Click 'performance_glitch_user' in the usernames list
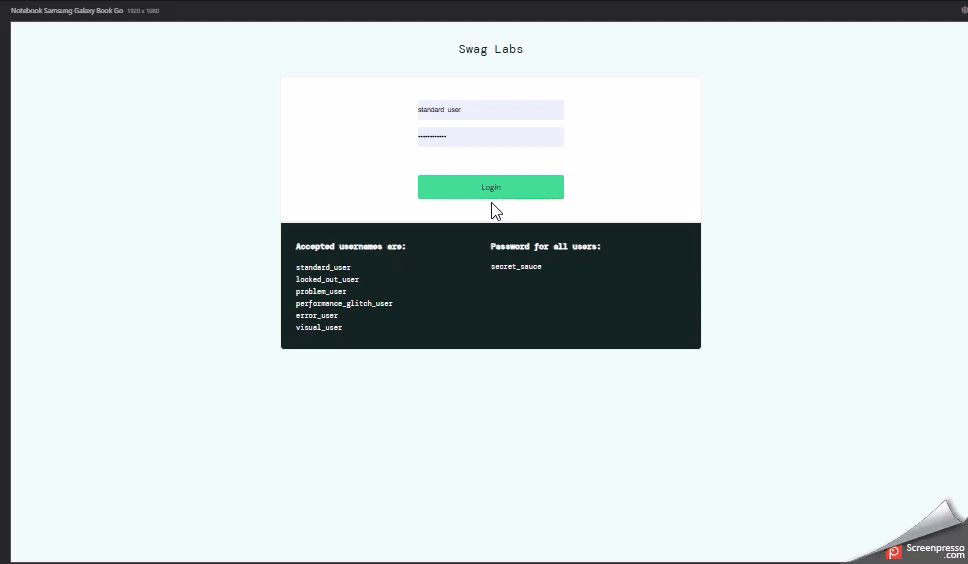Screen dimensions: 968x564 pos(344,304)
